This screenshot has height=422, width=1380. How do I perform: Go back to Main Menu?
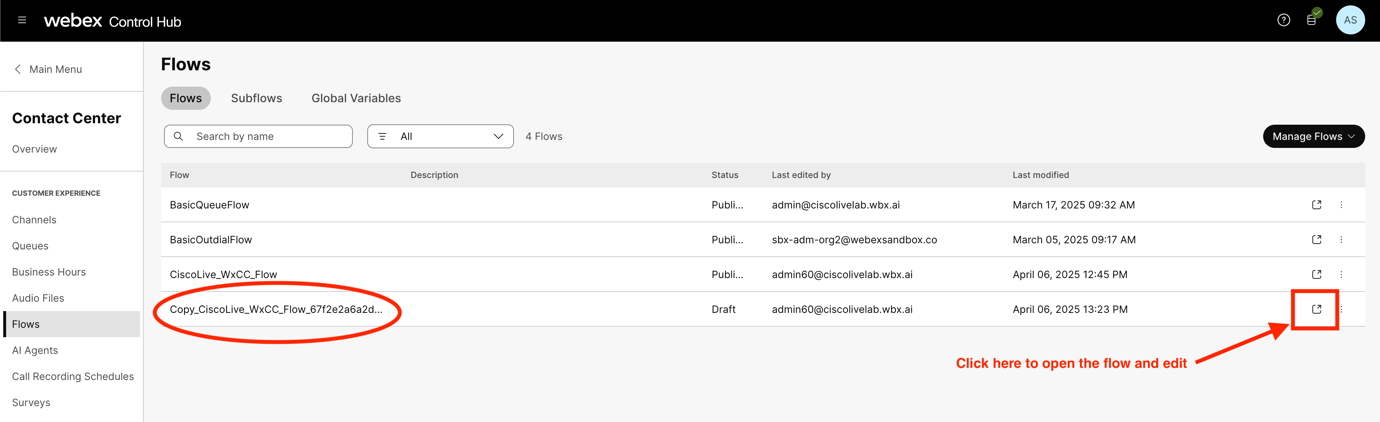point(47,69)
